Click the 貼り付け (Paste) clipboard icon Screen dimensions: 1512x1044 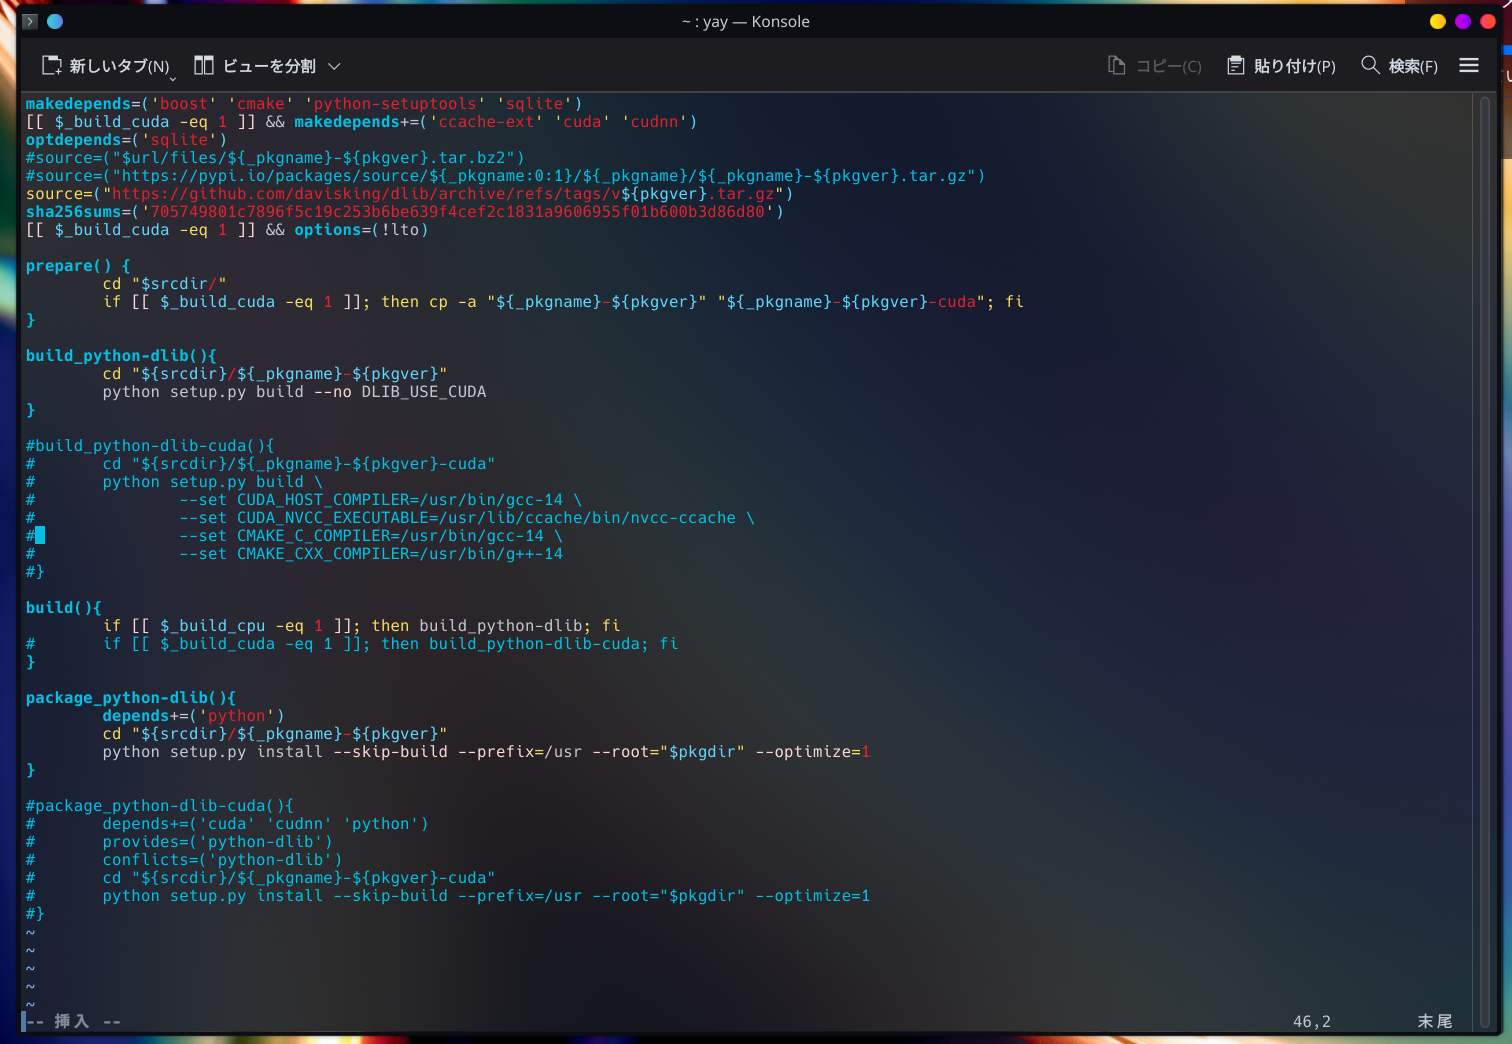tap(1236, 66)
